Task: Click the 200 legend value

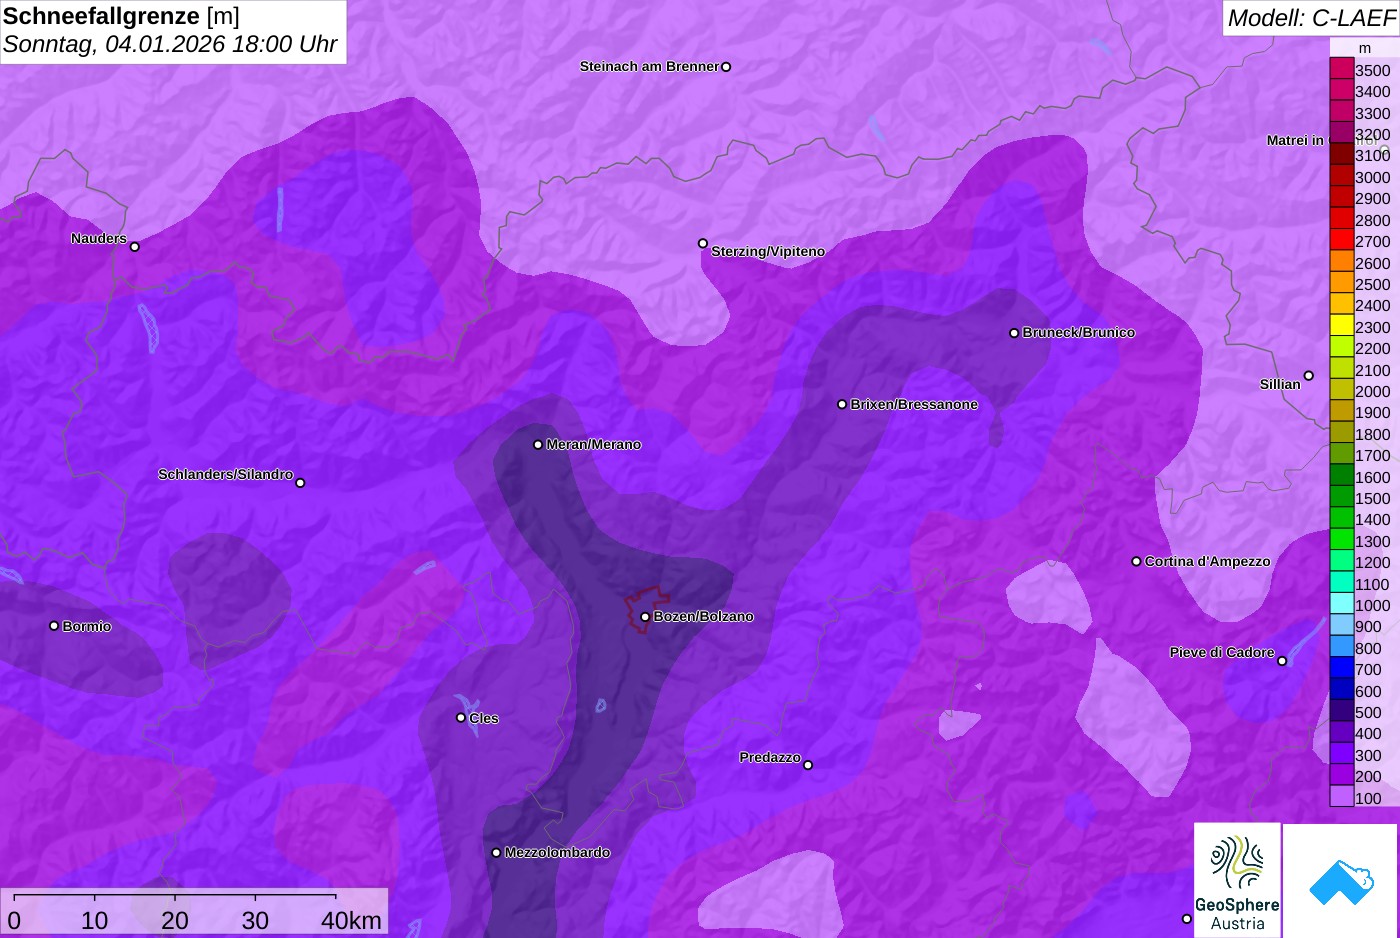Action: tap(1369, 777)
